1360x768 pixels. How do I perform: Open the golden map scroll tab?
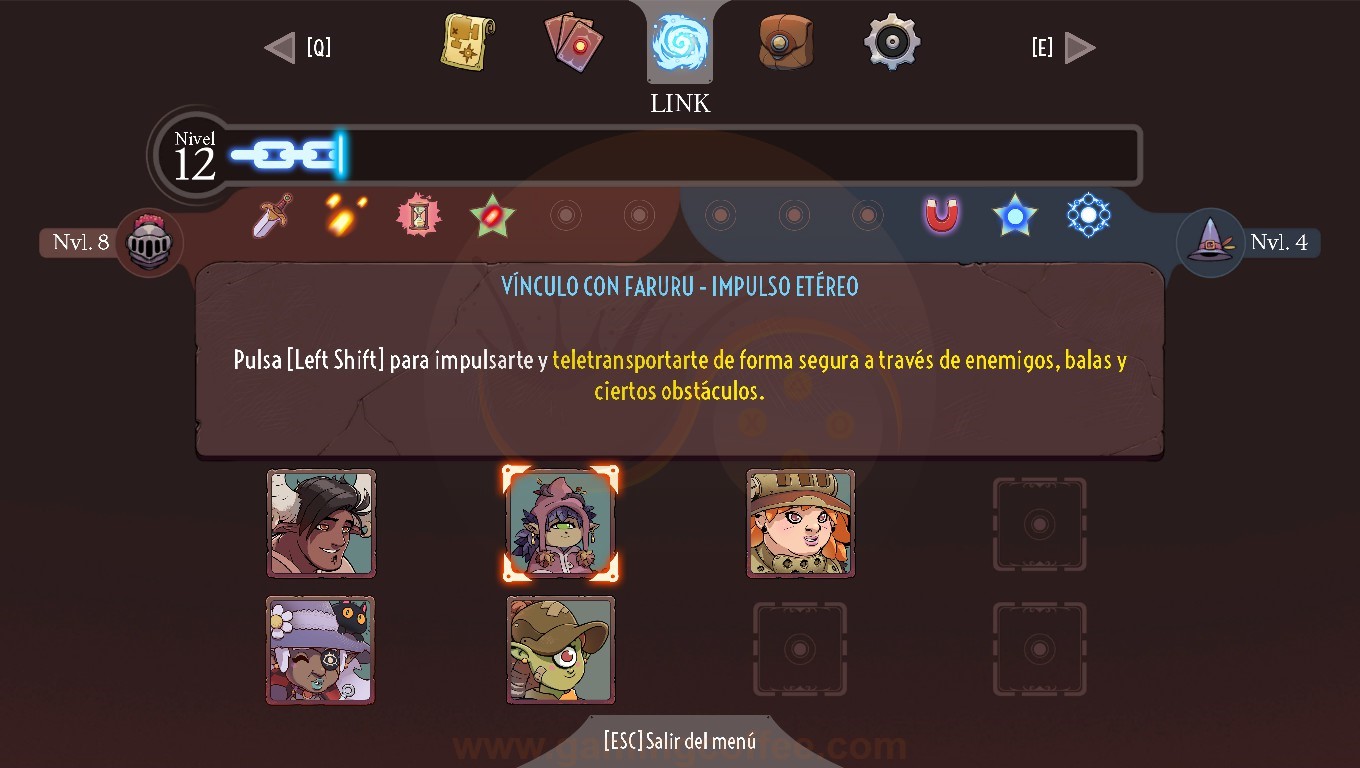(x=468, y=43)
